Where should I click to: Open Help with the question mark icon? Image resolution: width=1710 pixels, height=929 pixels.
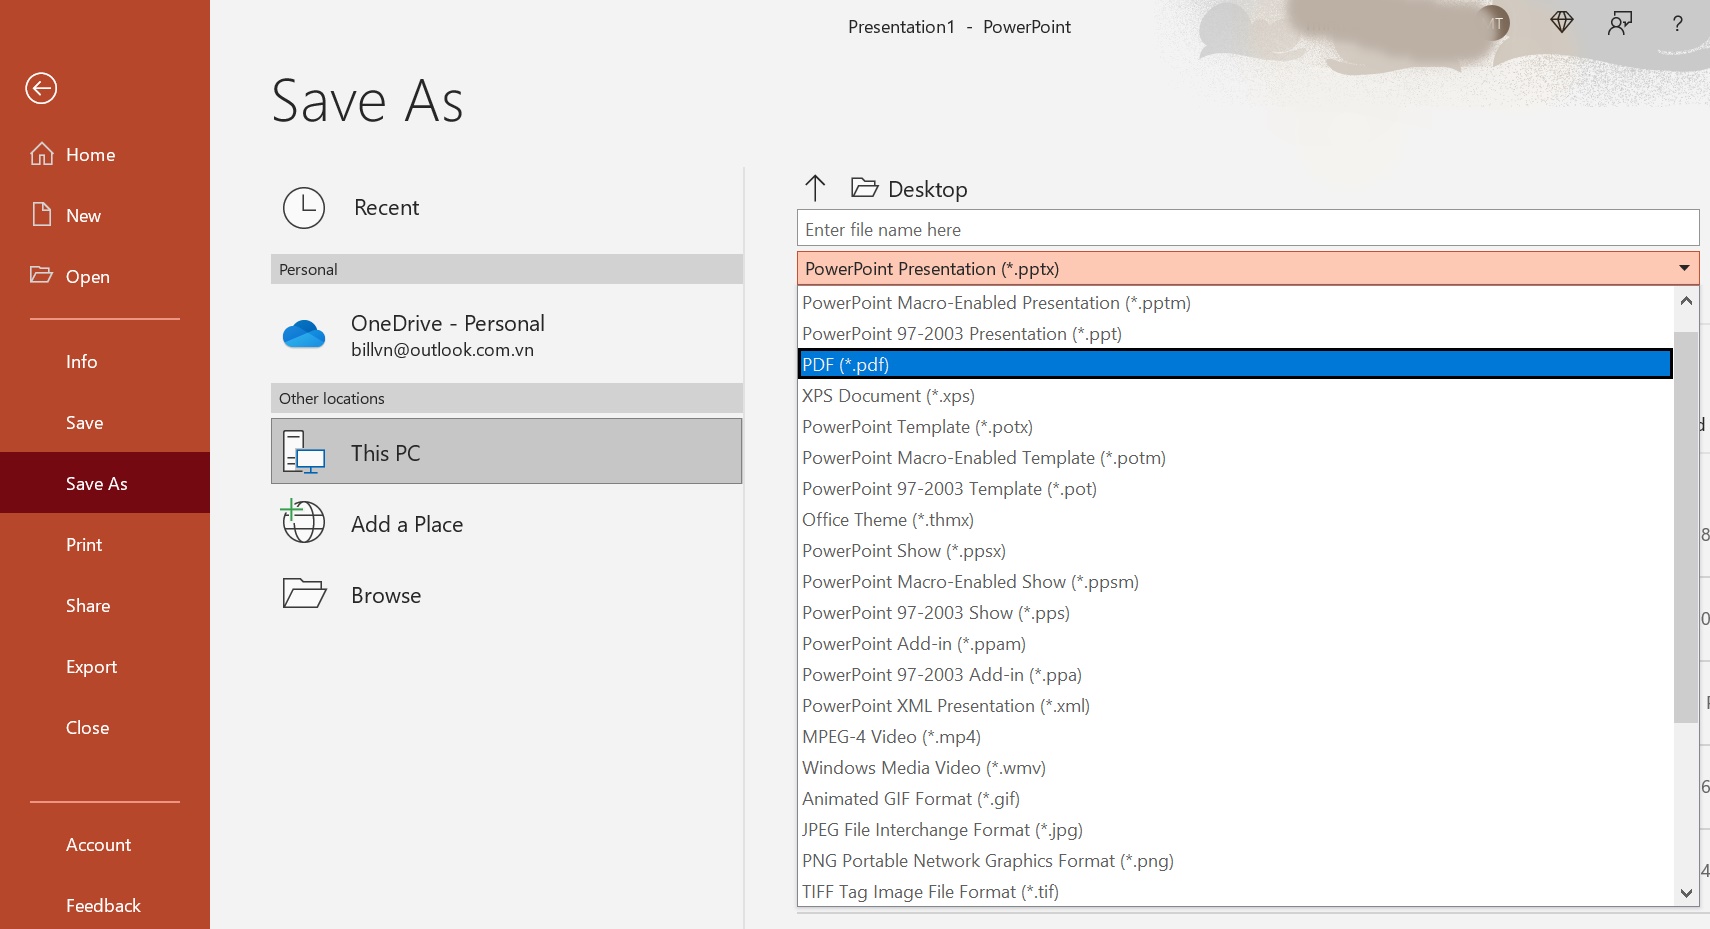point(1677,23)
